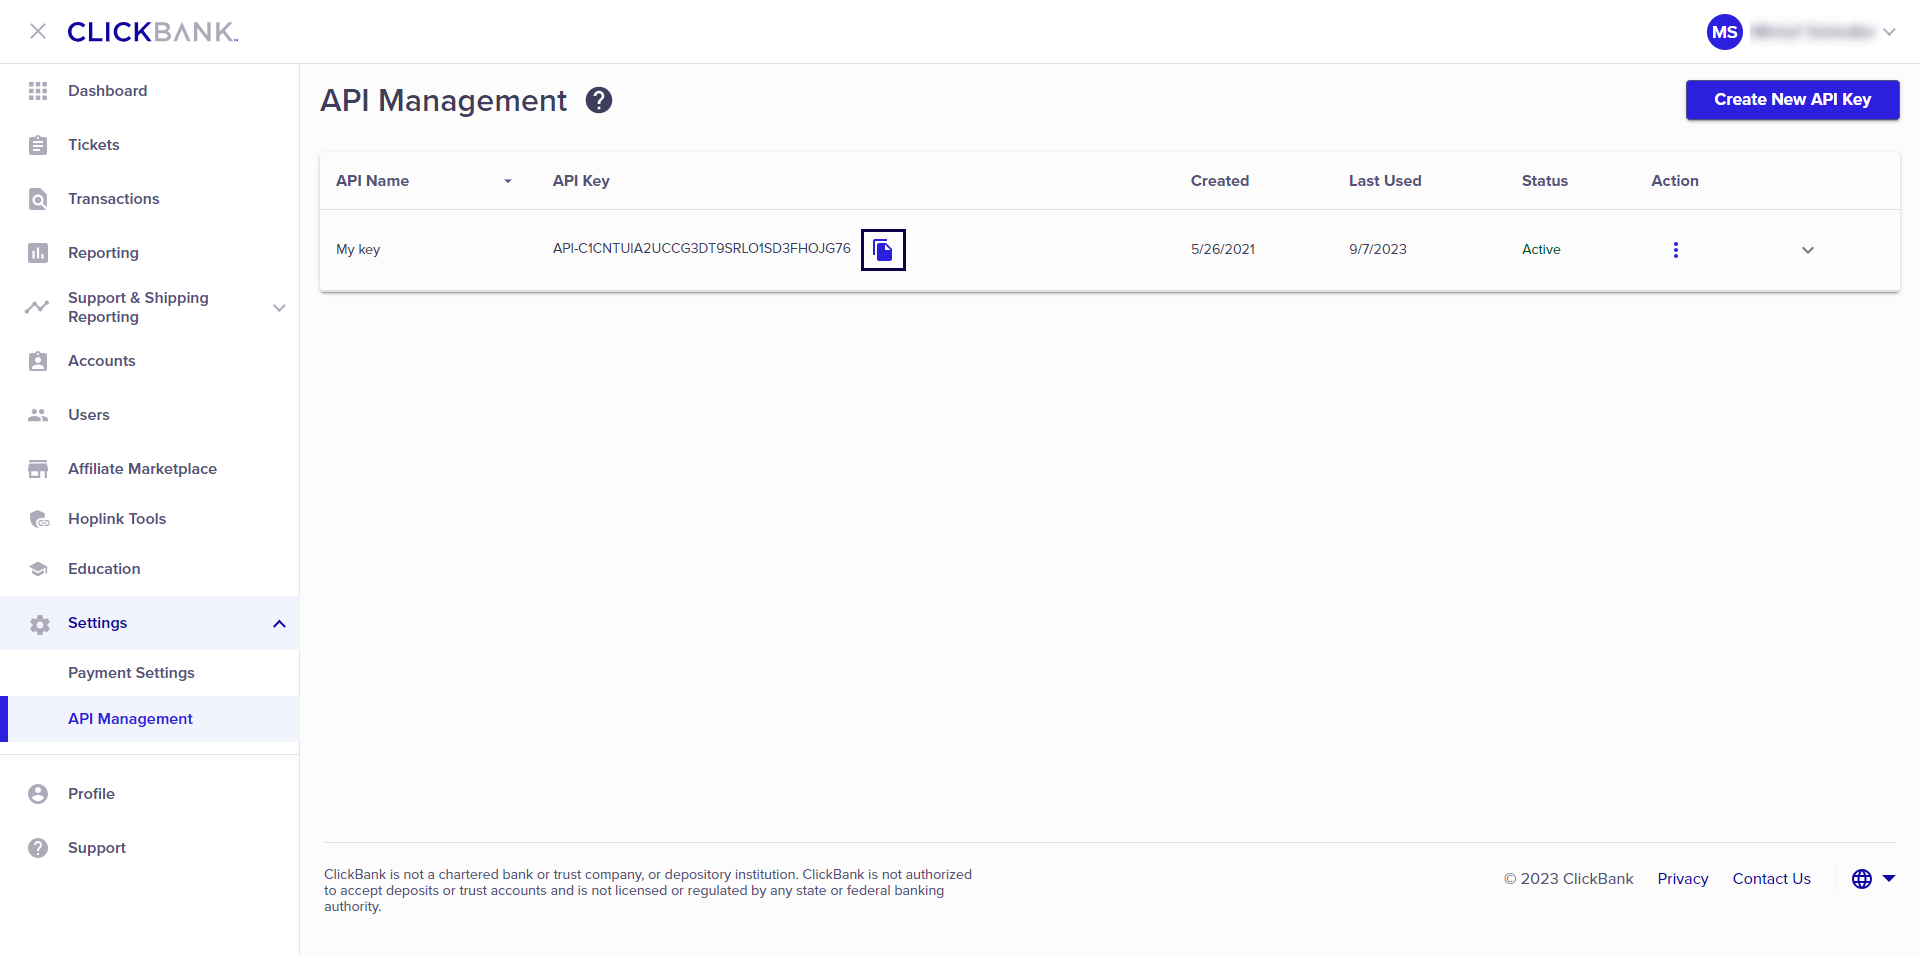Viewport: 1920px width, 955px height.
Task: Open Hoplink Tools page
Action: click(x=117, y=519)
